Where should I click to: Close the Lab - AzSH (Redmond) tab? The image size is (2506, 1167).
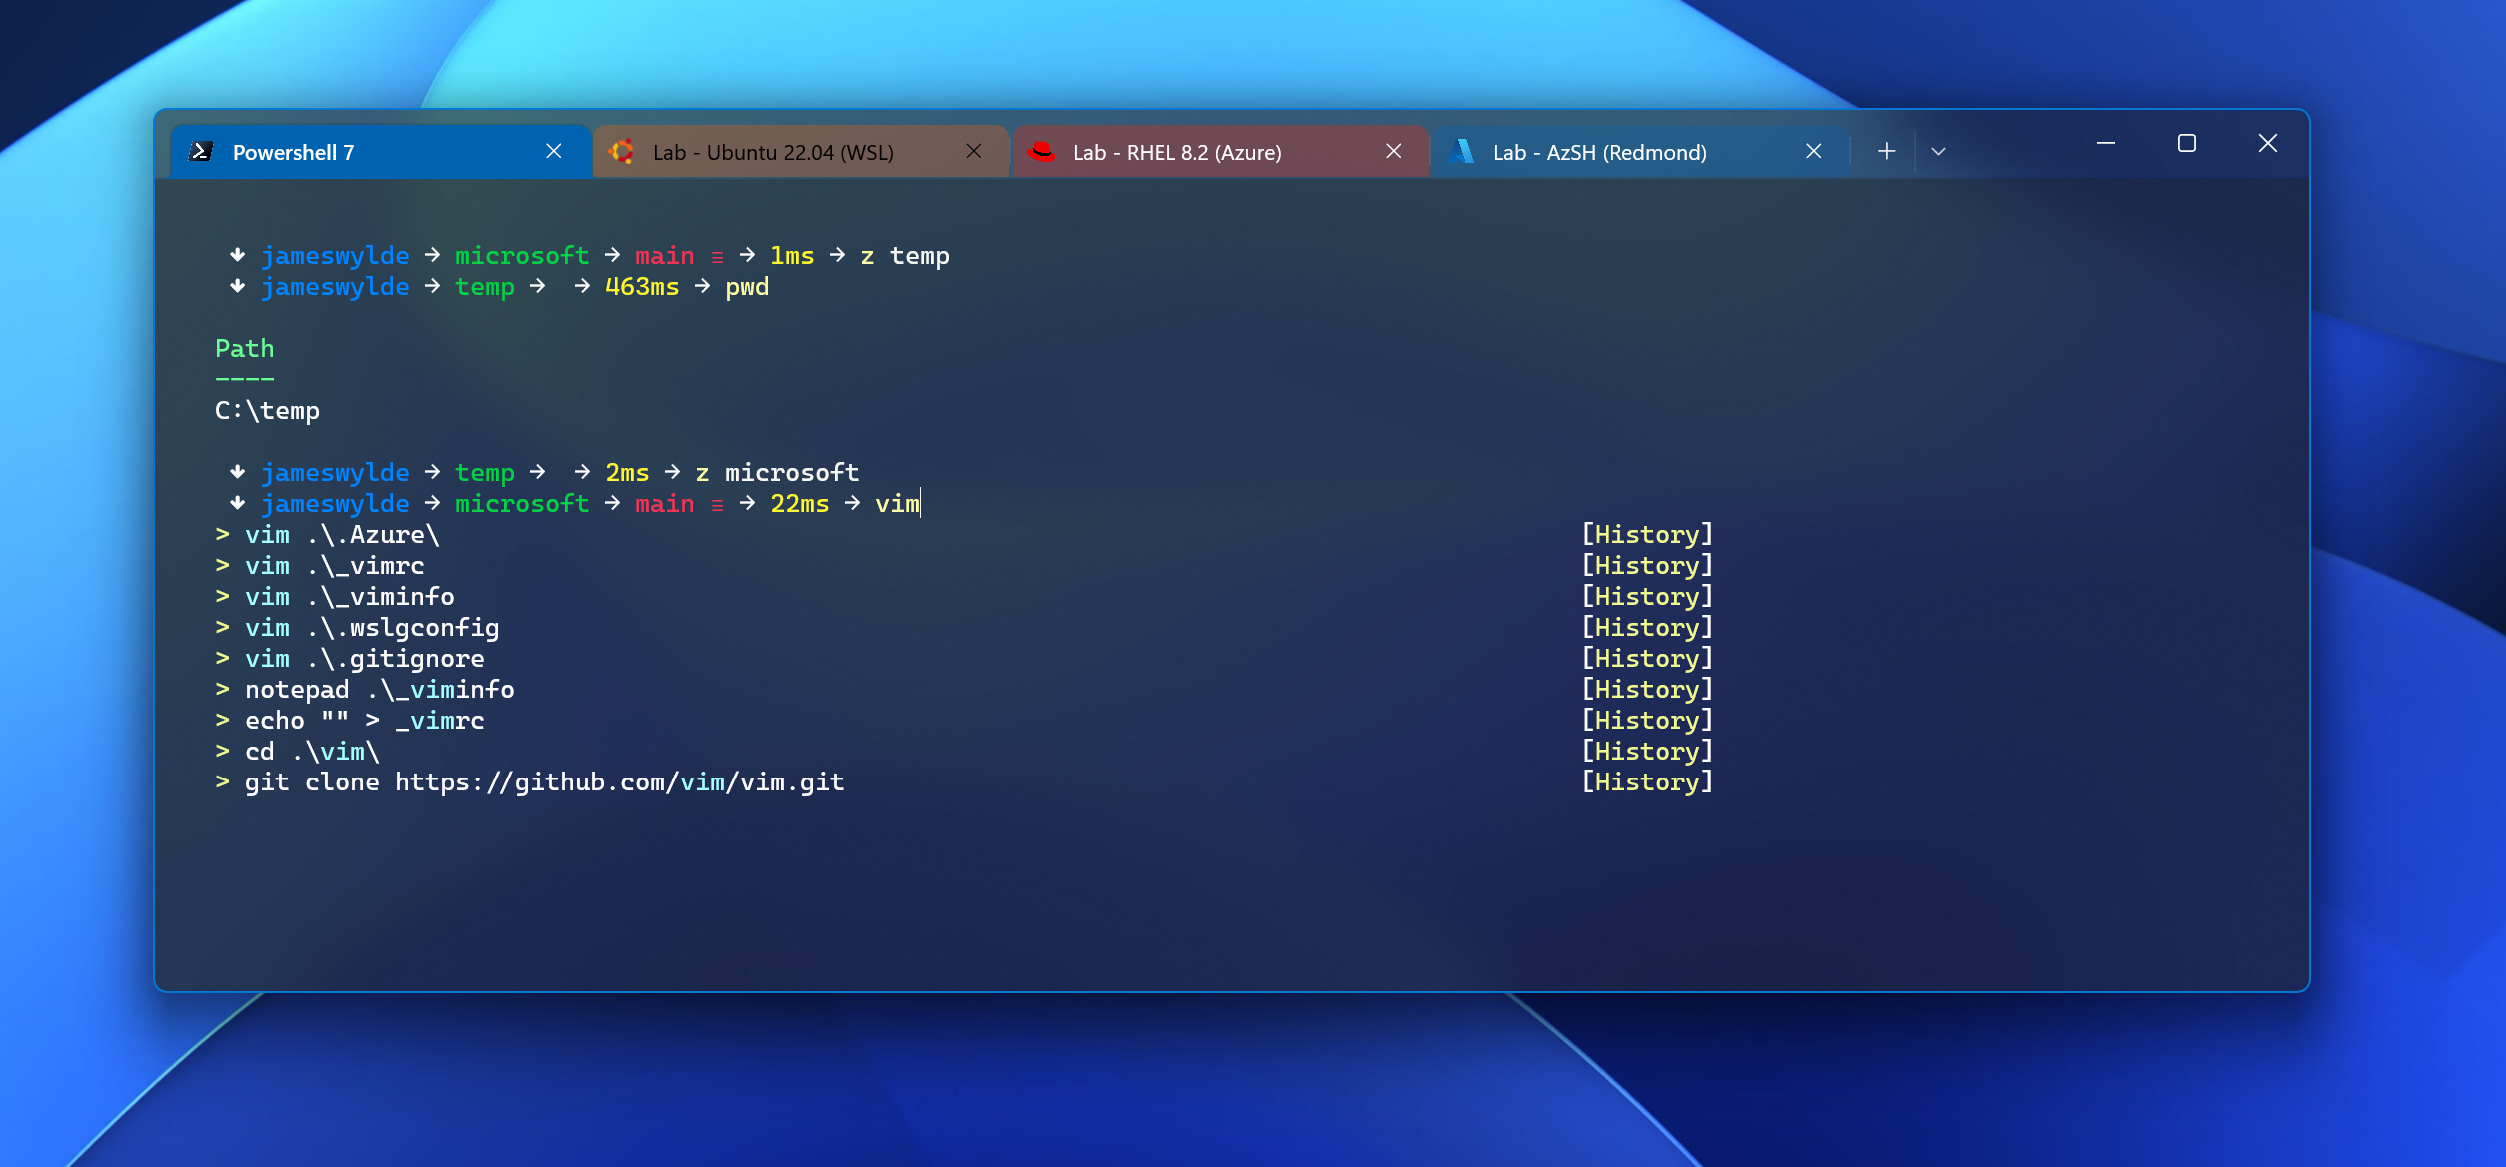[1814, 151]
